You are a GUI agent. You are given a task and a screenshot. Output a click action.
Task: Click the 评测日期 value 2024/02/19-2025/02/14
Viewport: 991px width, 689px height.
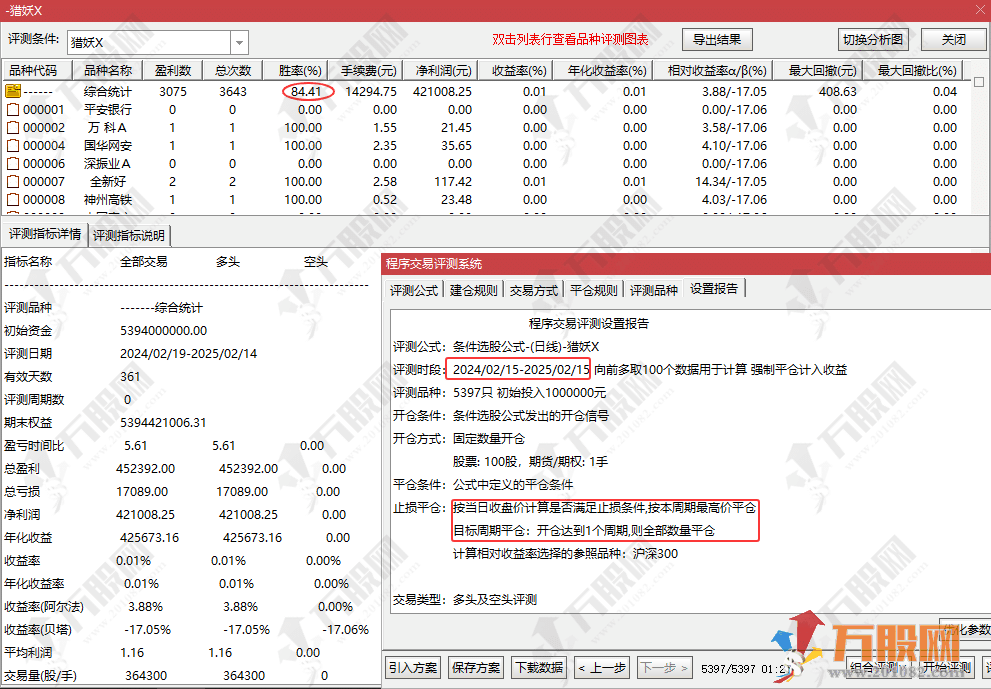pyautogui.click(x=188, y=353)
